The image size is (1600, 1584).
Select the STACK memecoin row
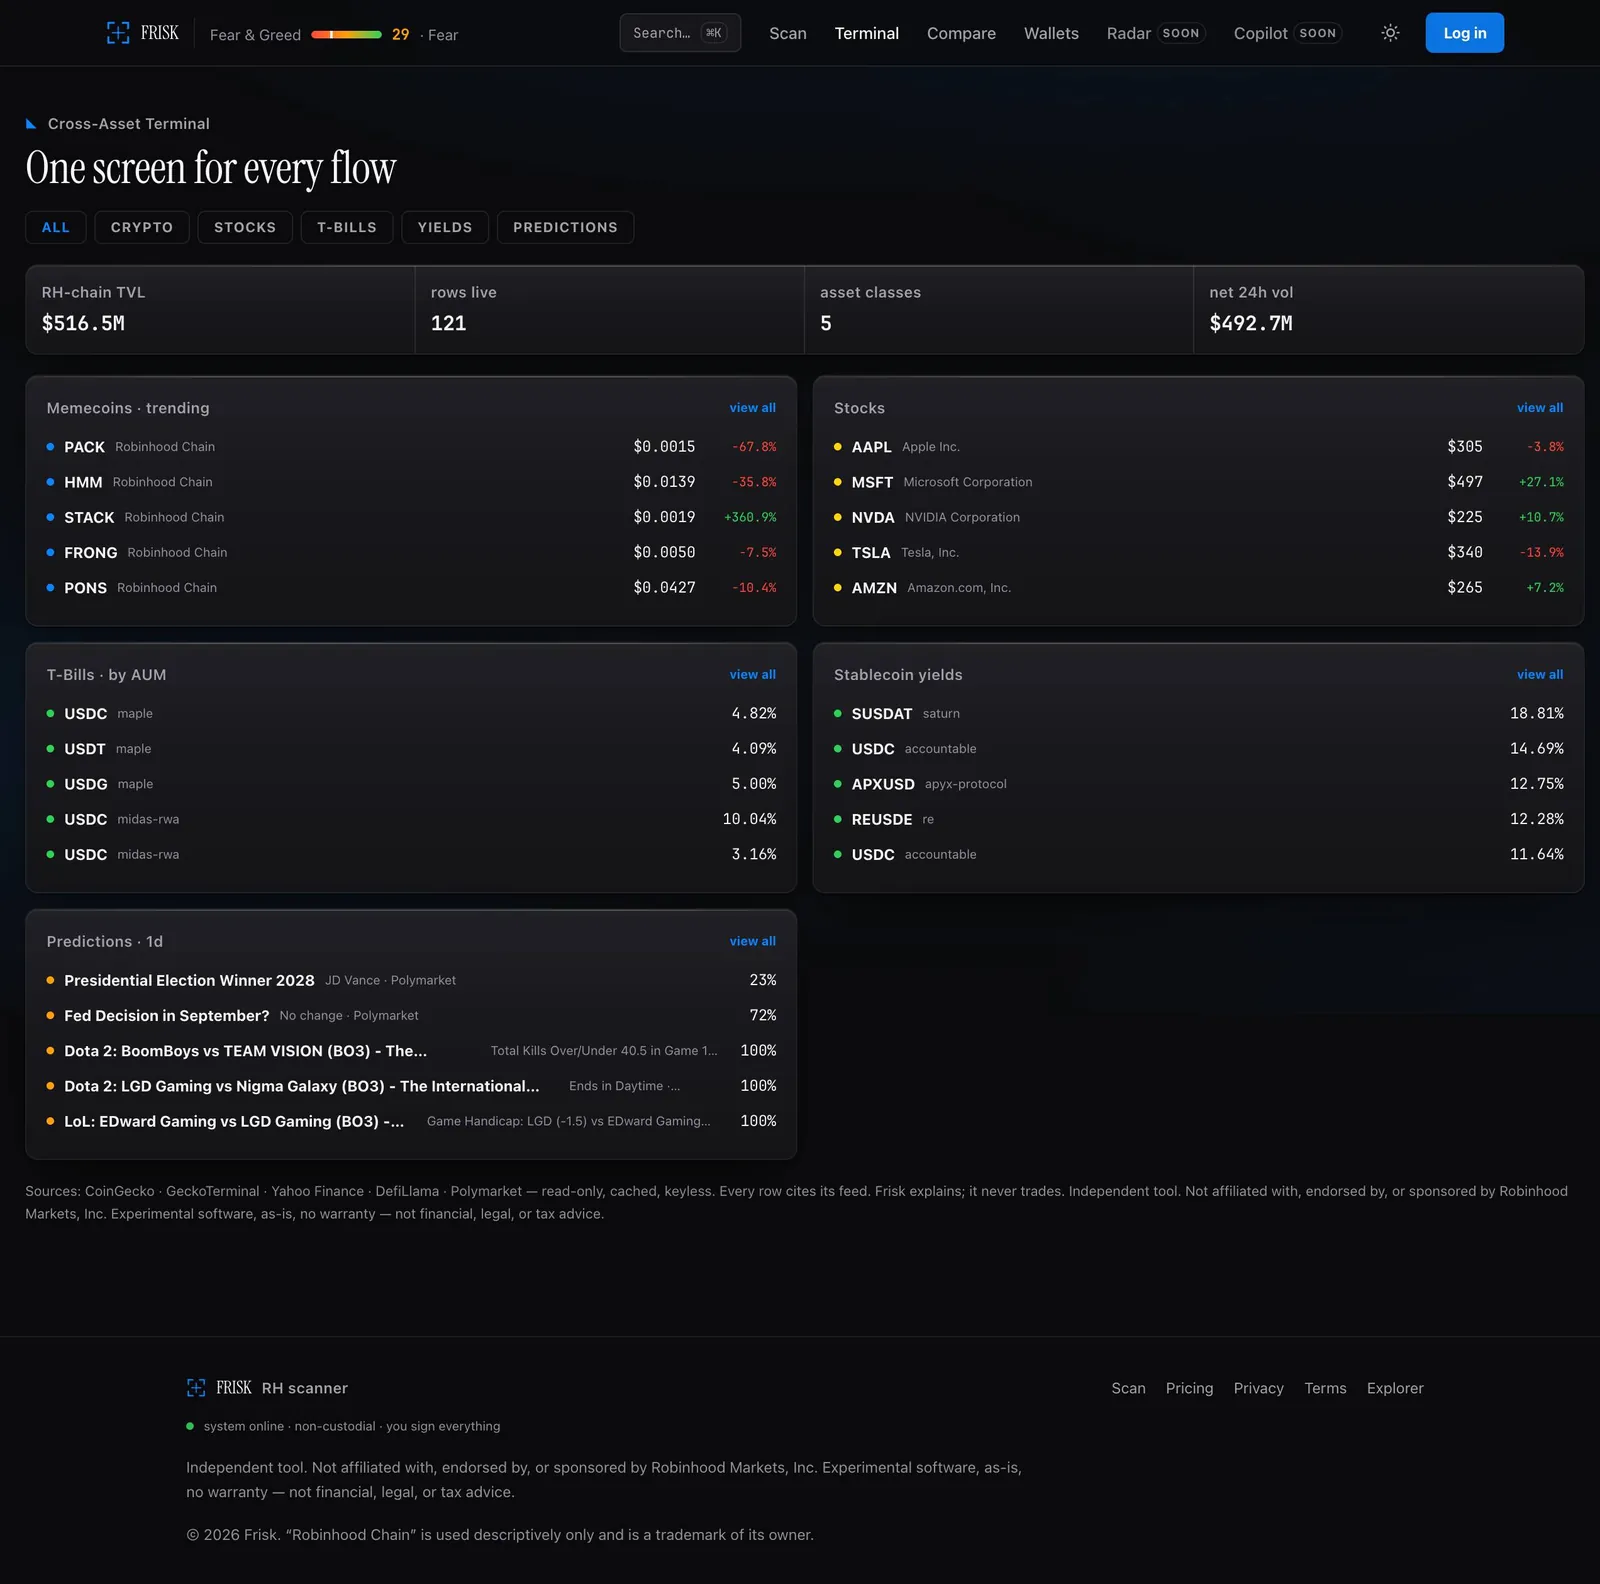411,517
